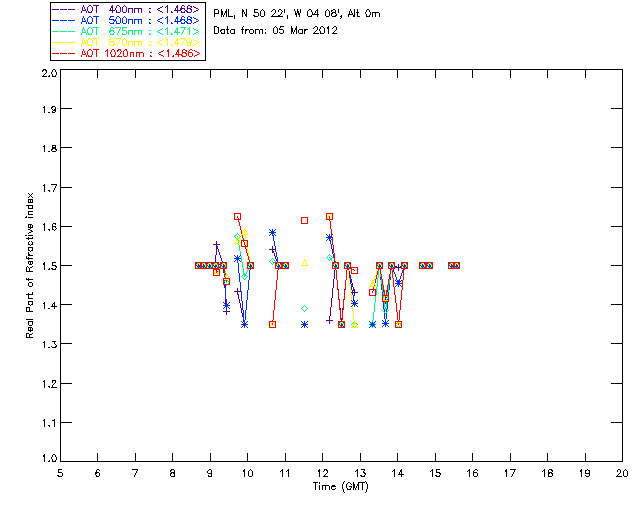Click the 'Time (GMT)' axis label

tap(341, 487)
